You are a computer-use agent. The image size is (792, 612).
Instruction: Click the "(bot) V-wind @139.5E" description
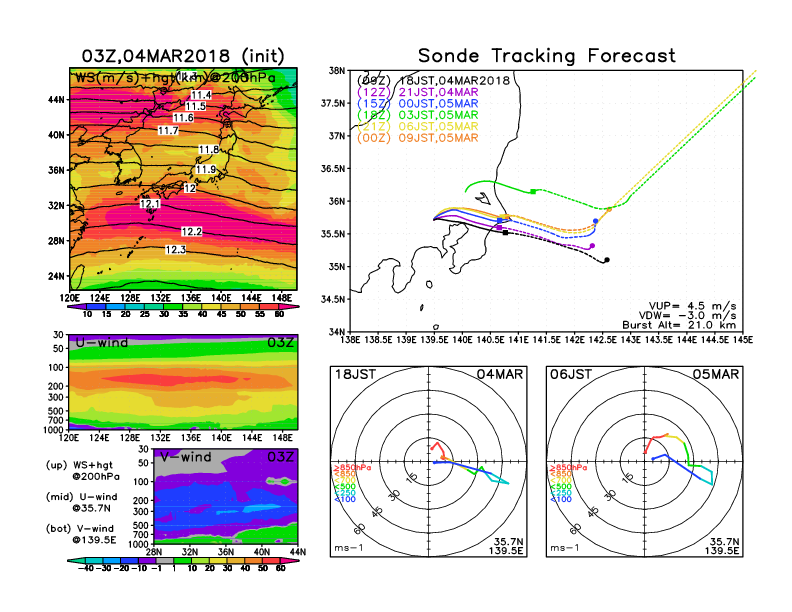point(81,534)
